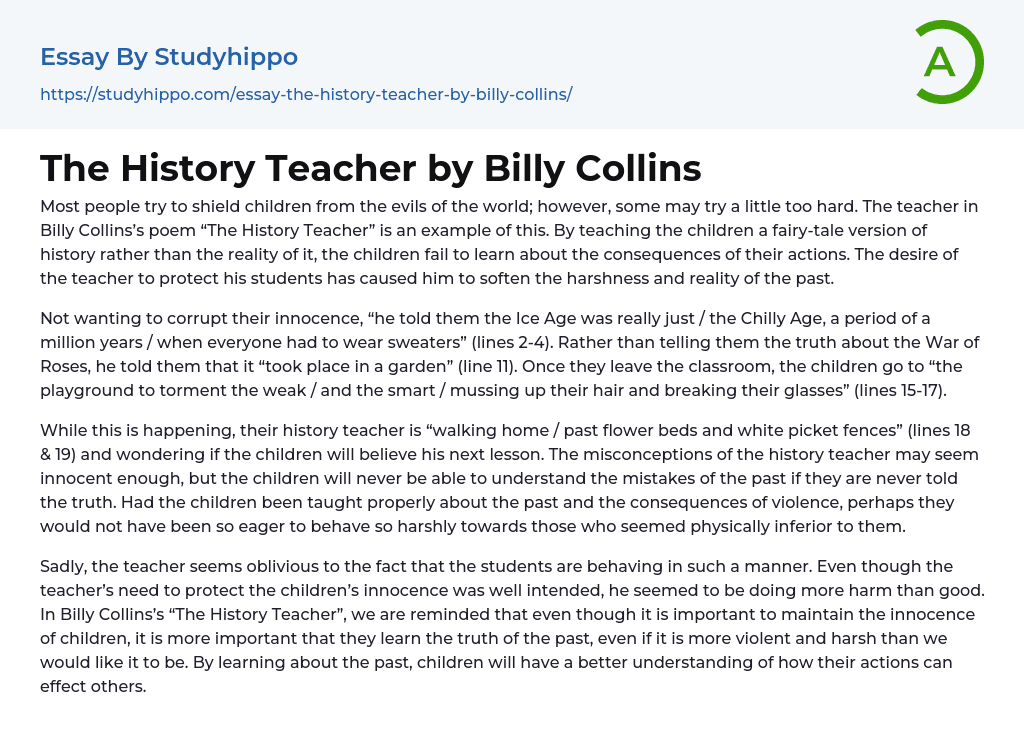
Task: Click the green Studyhippo A logo
Action: (x=948, y=62)
